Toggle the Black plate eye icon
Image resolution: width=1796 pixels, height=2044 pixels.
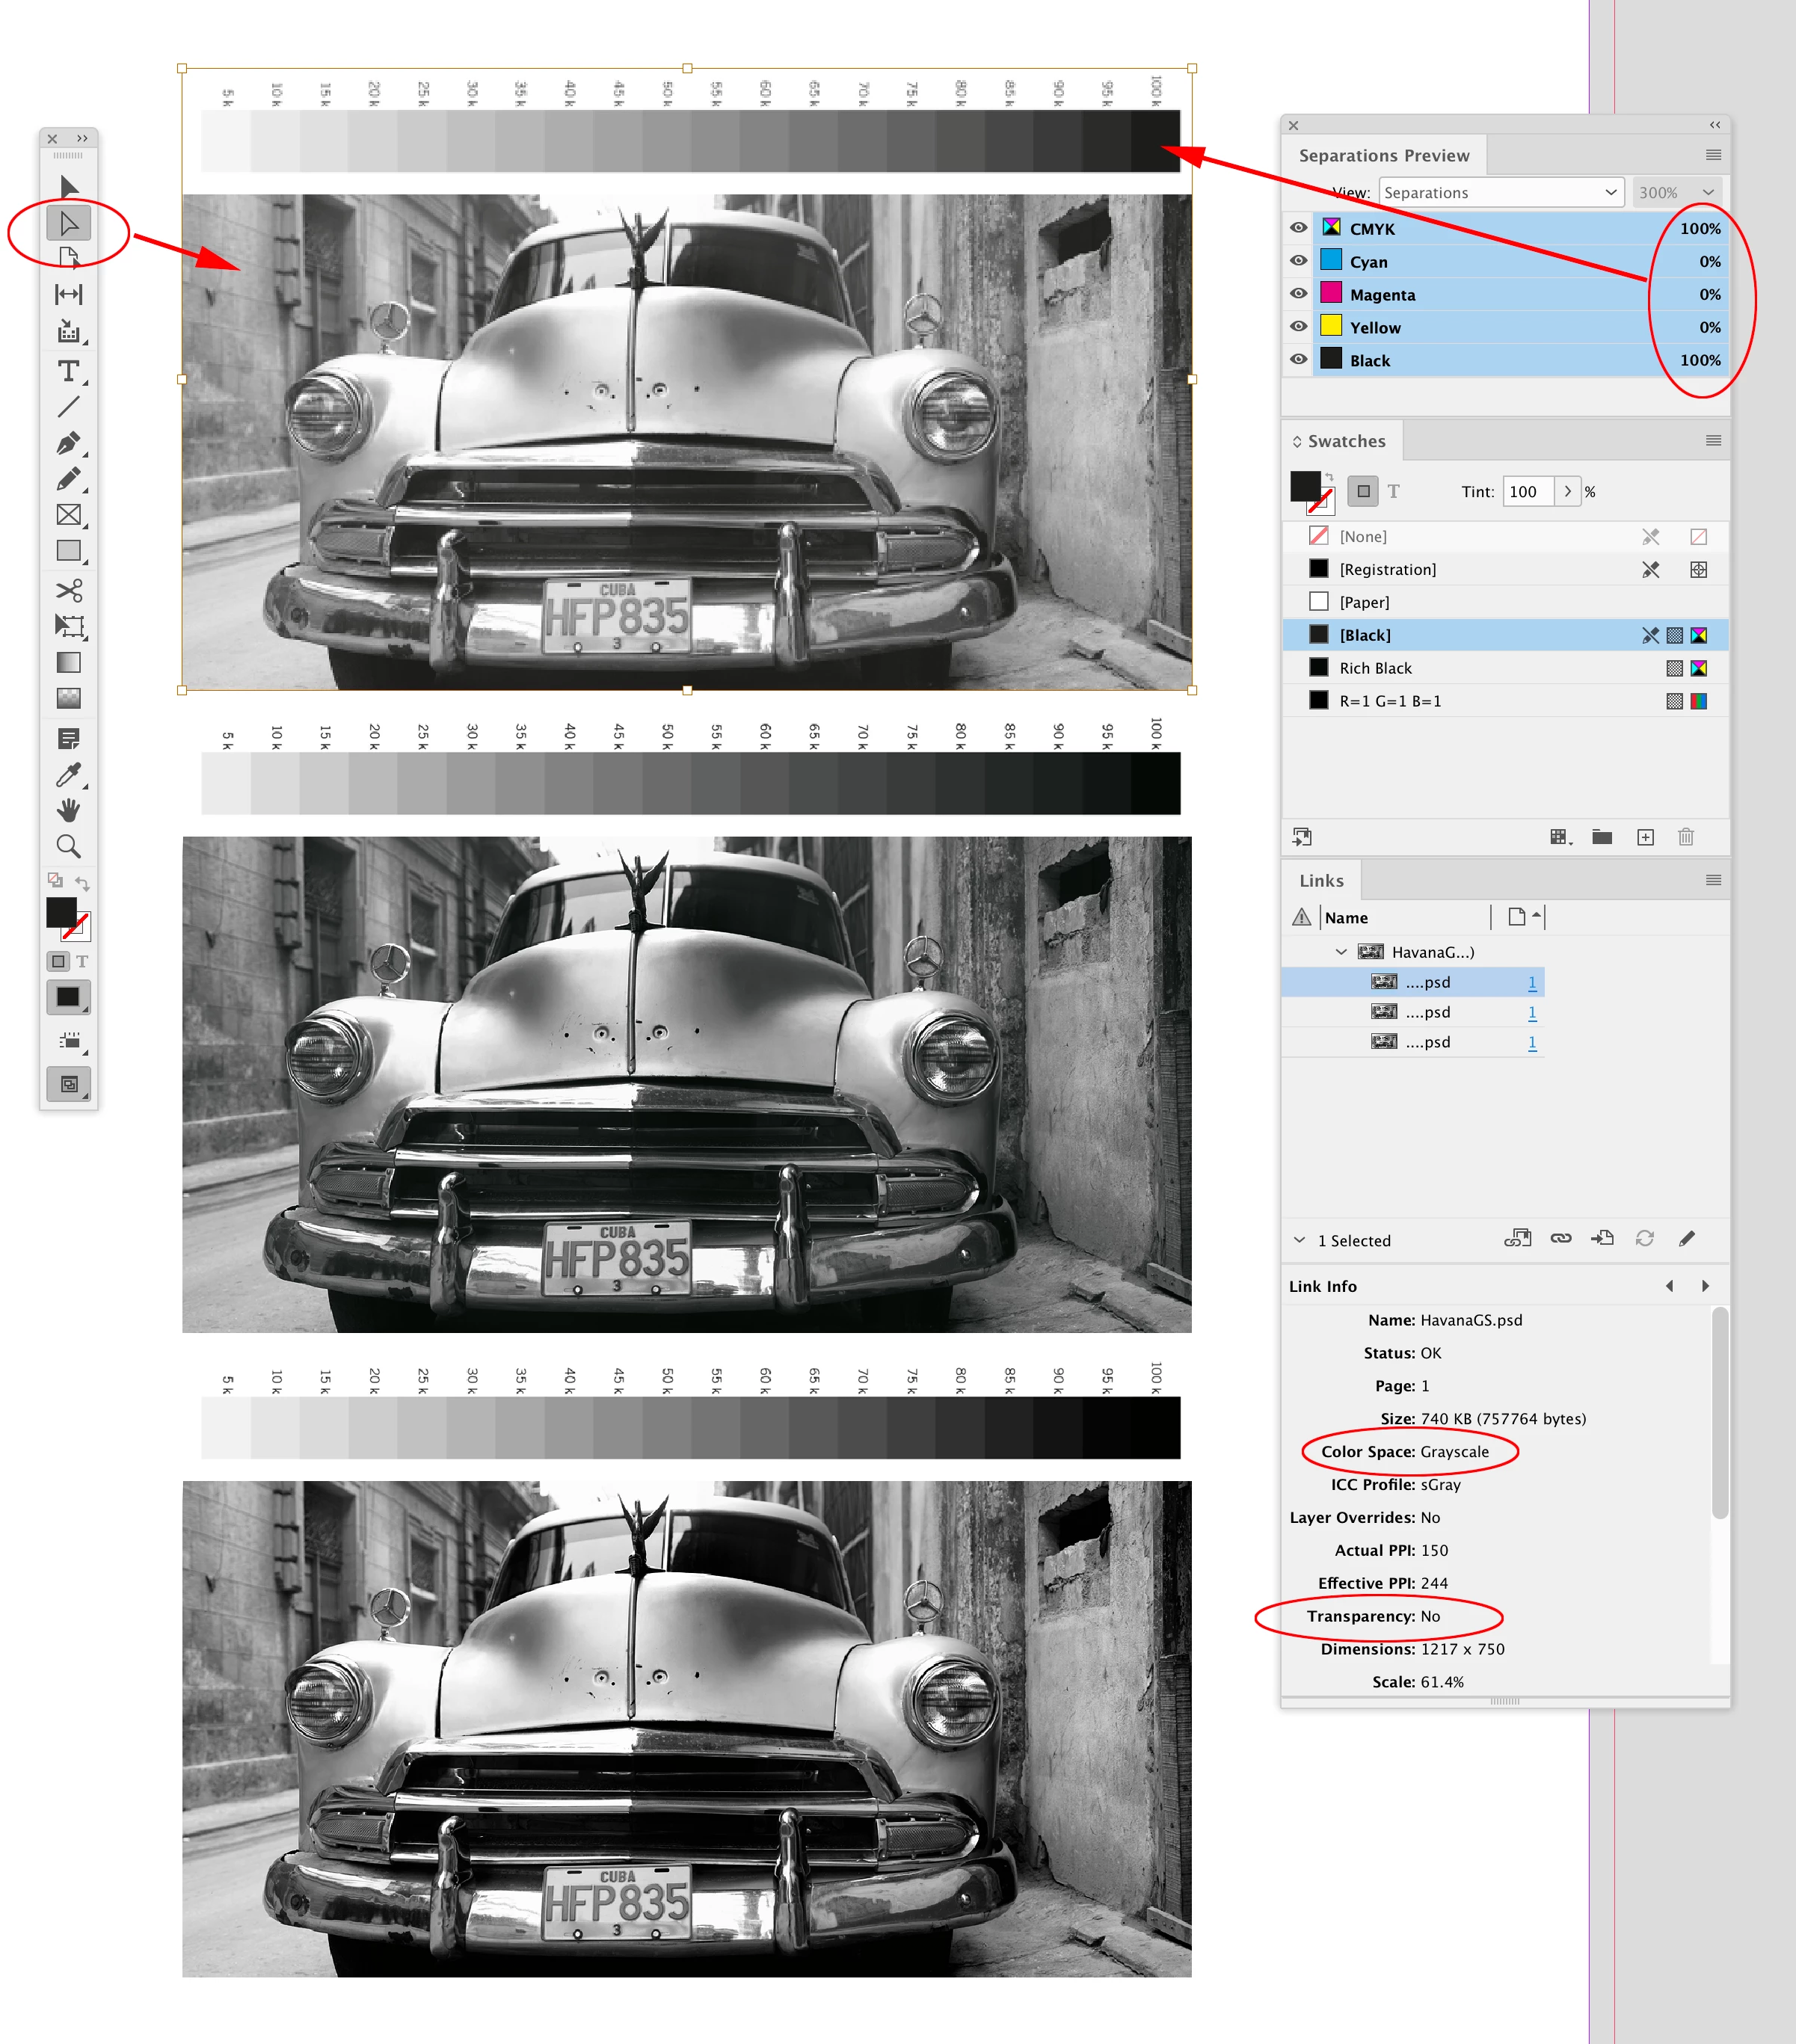point(1298,360)
